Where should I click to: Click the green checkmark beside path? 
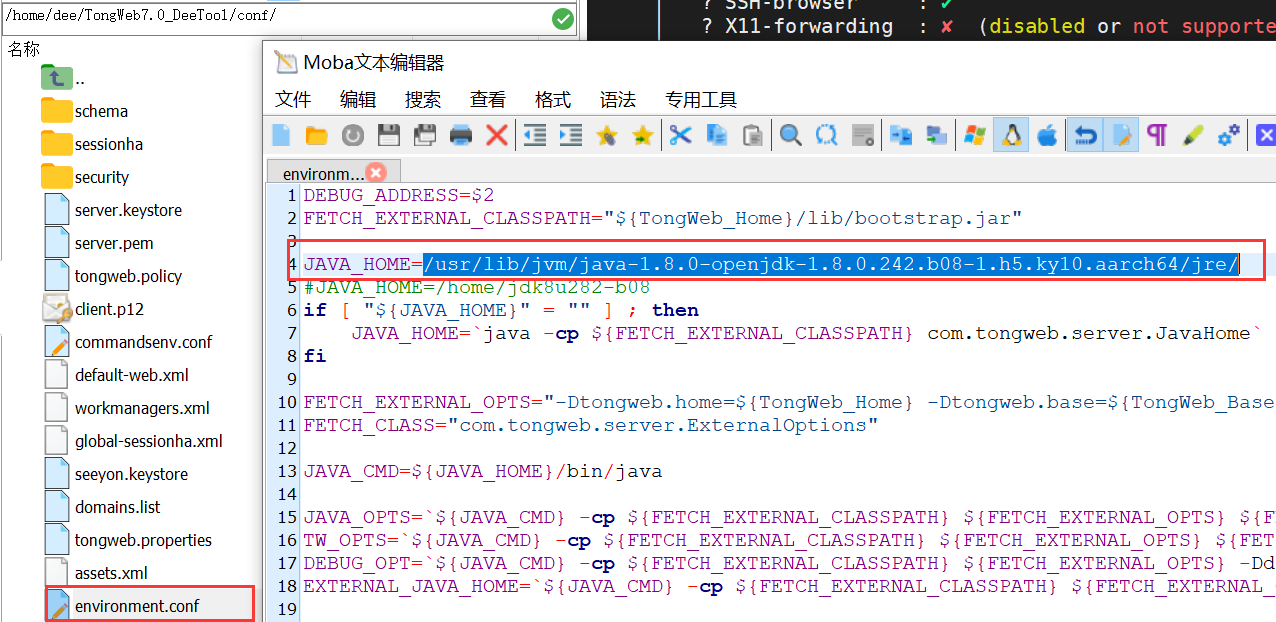pyautogui.click(x=563, y=18)
